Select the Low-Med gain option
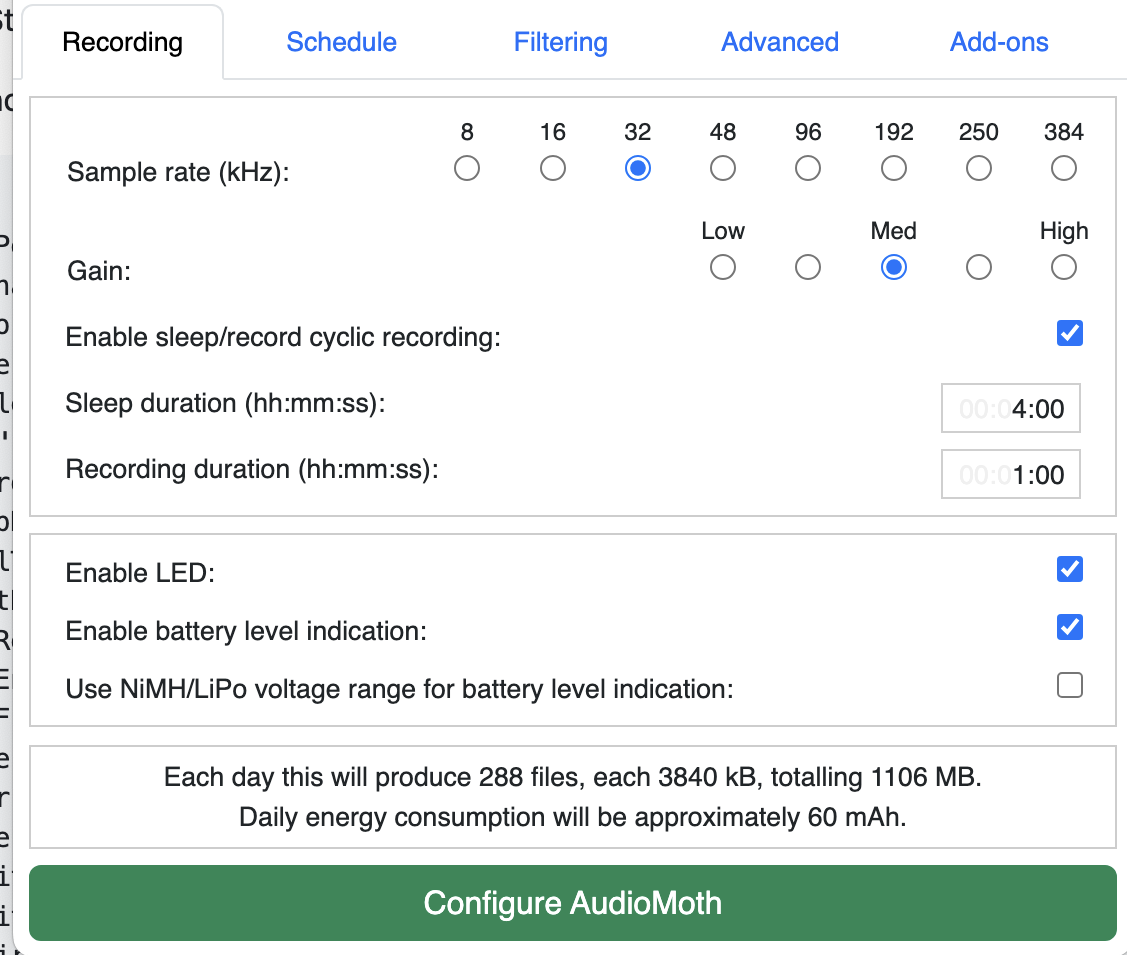The height and width of the screenshot is (955, 1127). tap(808, 267)
